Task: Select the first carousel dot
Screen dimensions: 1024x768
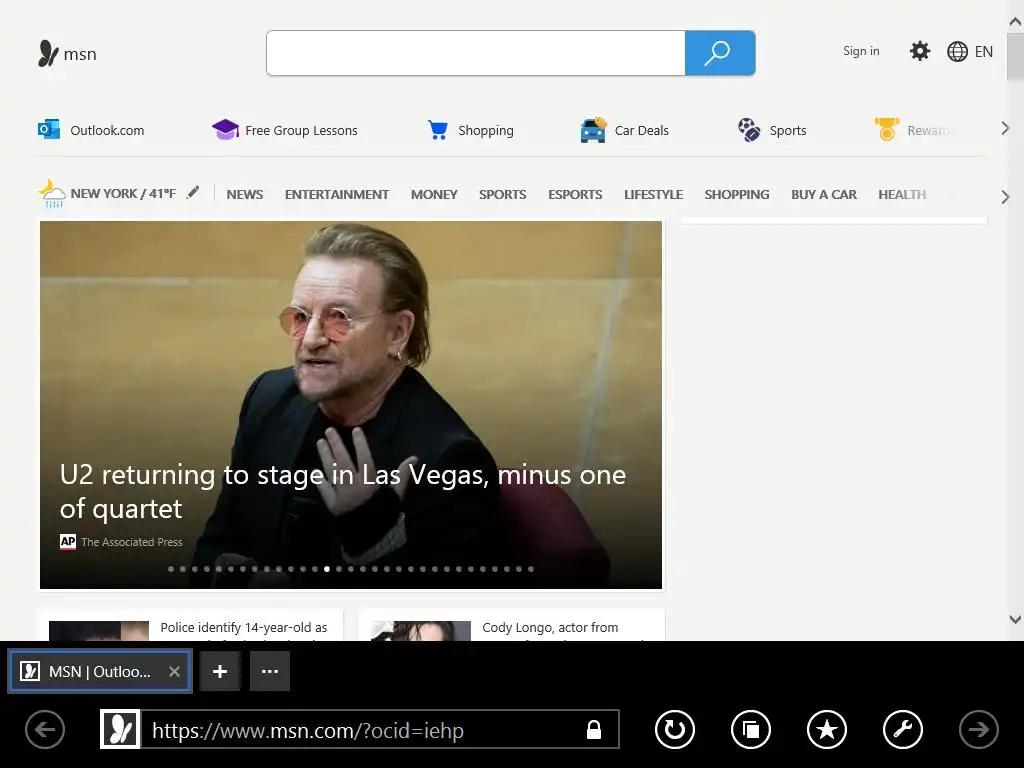Action: [x=171, y=569]
